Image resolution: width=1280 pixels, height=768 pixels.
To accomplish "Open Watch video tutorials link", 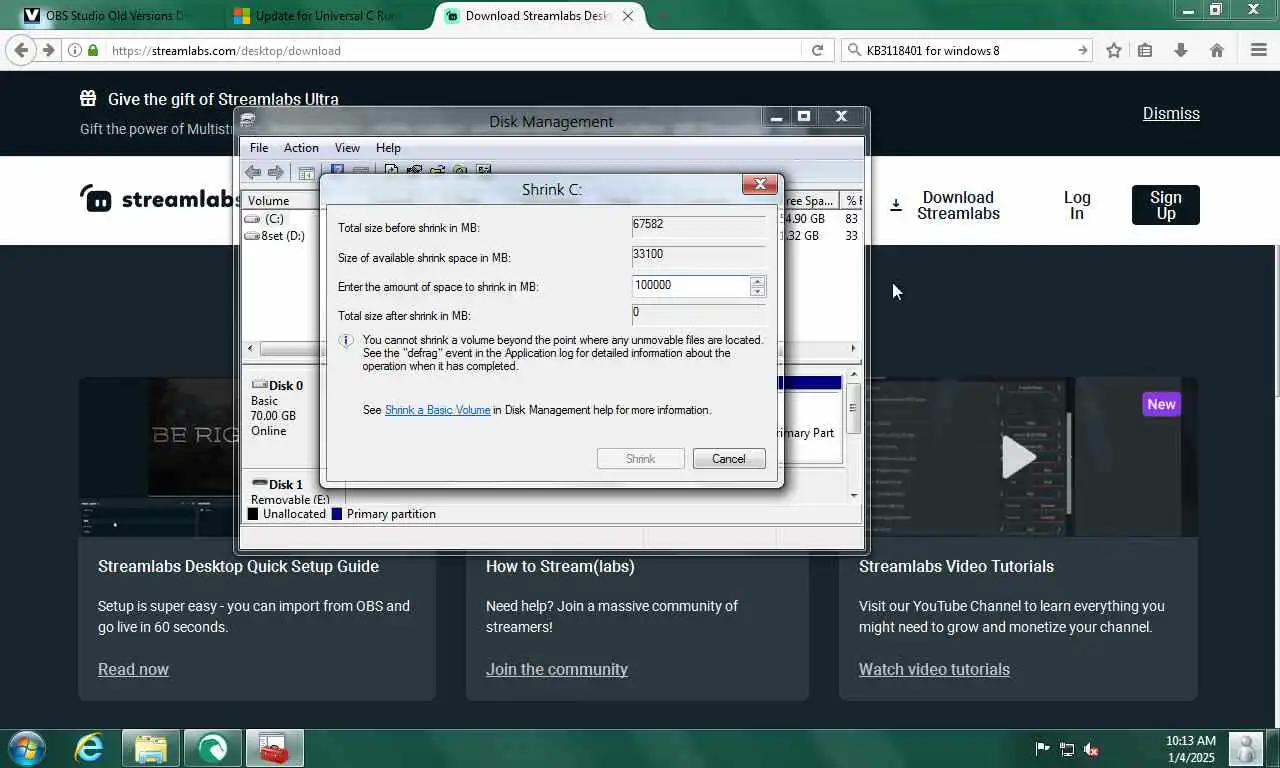I will [934, 669].
